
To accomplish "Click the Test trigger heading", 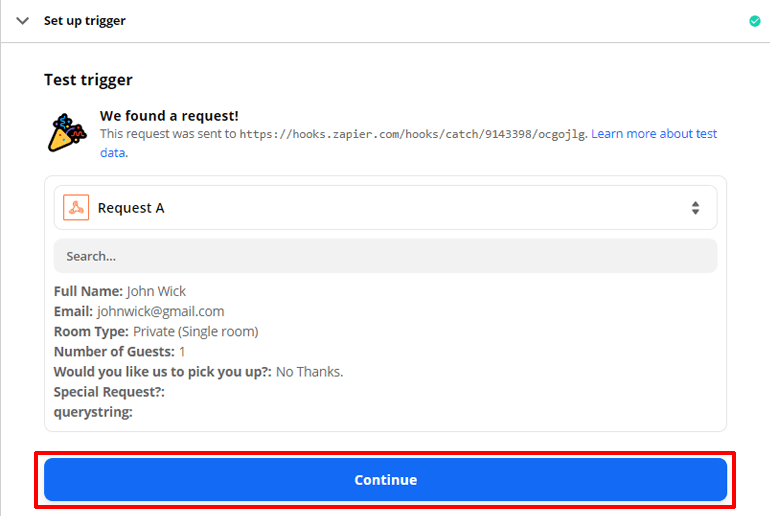I will click(x=88, y=80).
